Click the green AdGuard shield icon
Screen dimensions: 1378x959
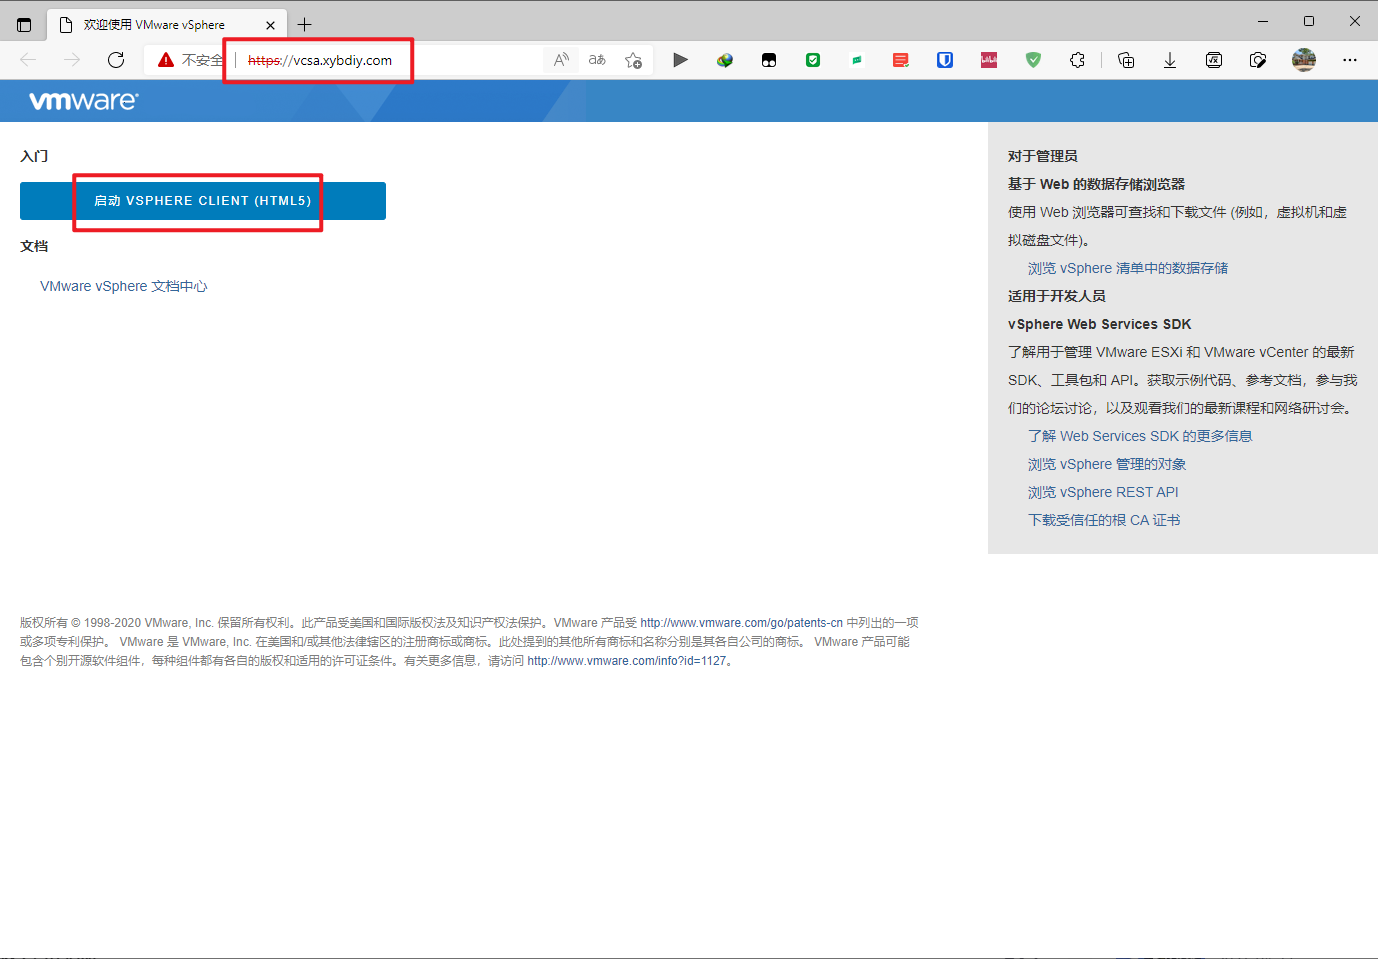(x=1033, y=60)
